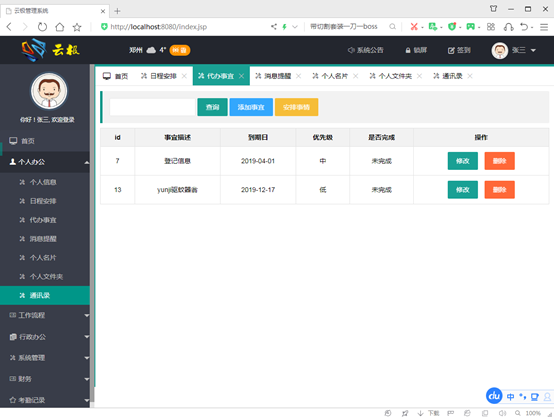Image resolution: width=554 pixels, height=419 pixels.
Task: Click the green 查询 search button
Action: tap(212, 107)
